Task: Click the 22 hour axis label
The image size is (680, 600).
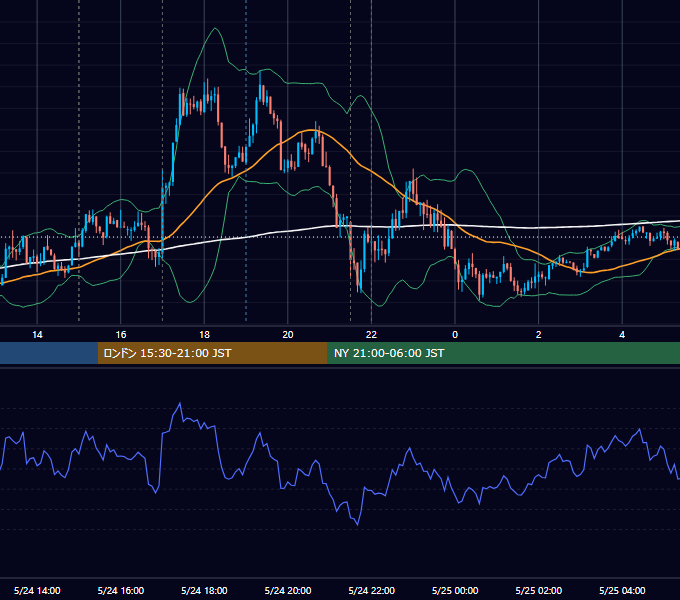Action: pyautogui.click(x=371, y=335)
